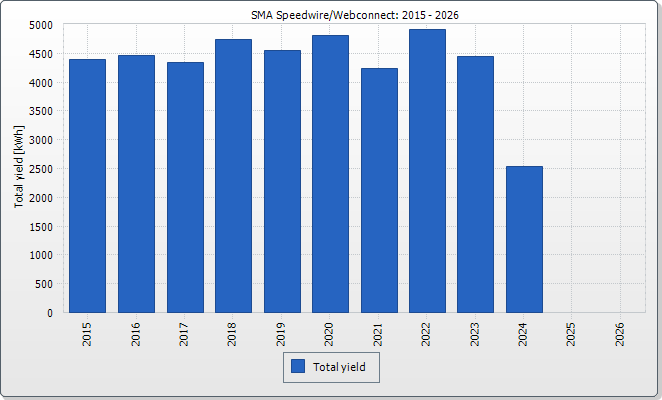Select the 2015 yield bar
Screen dimensions: 662x400
click(x=87, y=186)
